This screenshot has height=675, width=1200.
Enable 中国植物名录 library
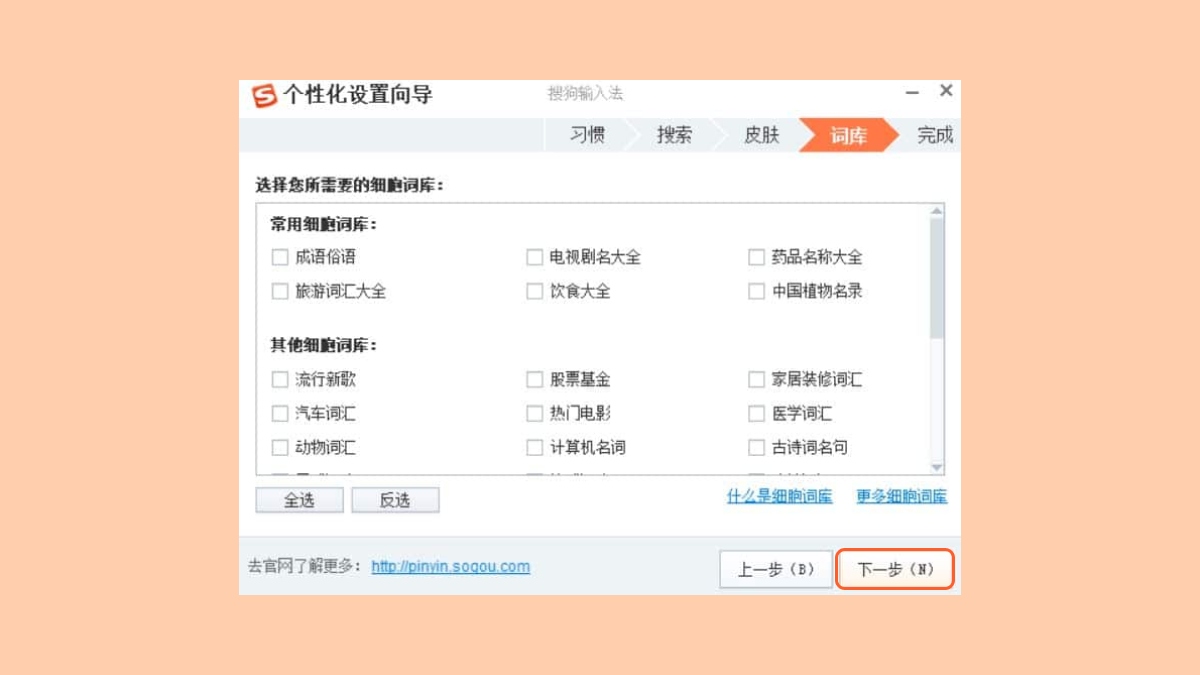click(x=757, y=291)
